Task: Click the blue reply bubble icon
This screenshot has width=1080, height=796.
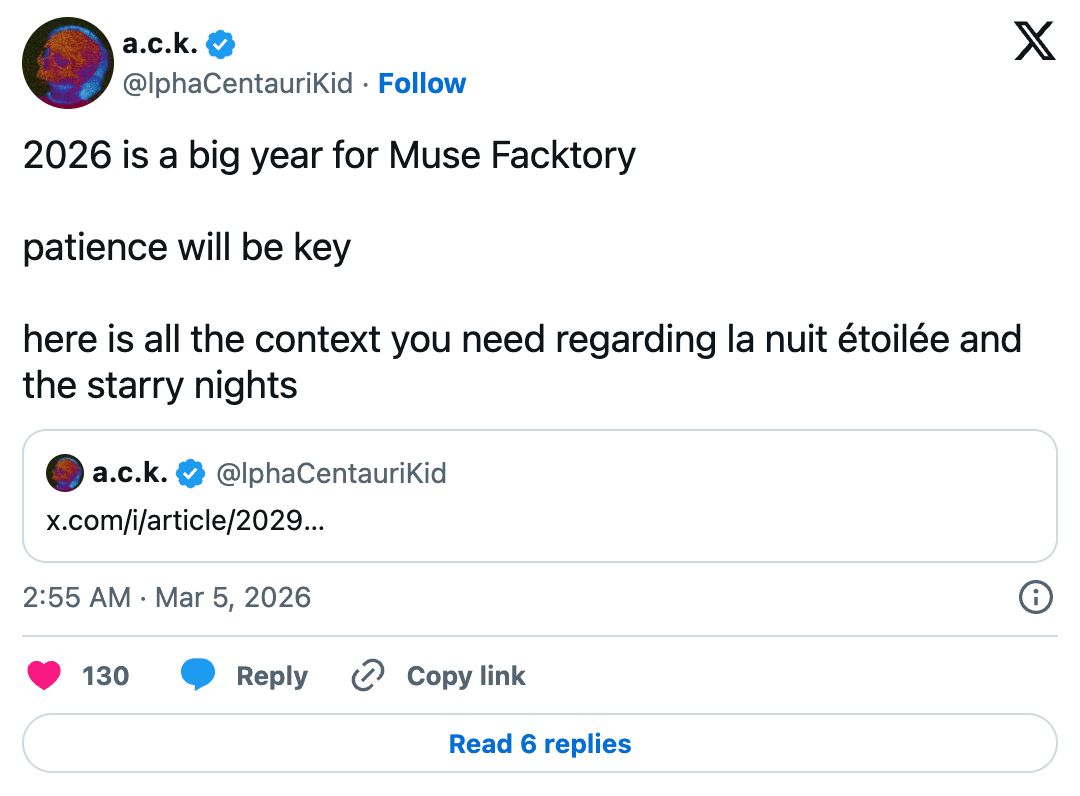Action: click(198, 676)
